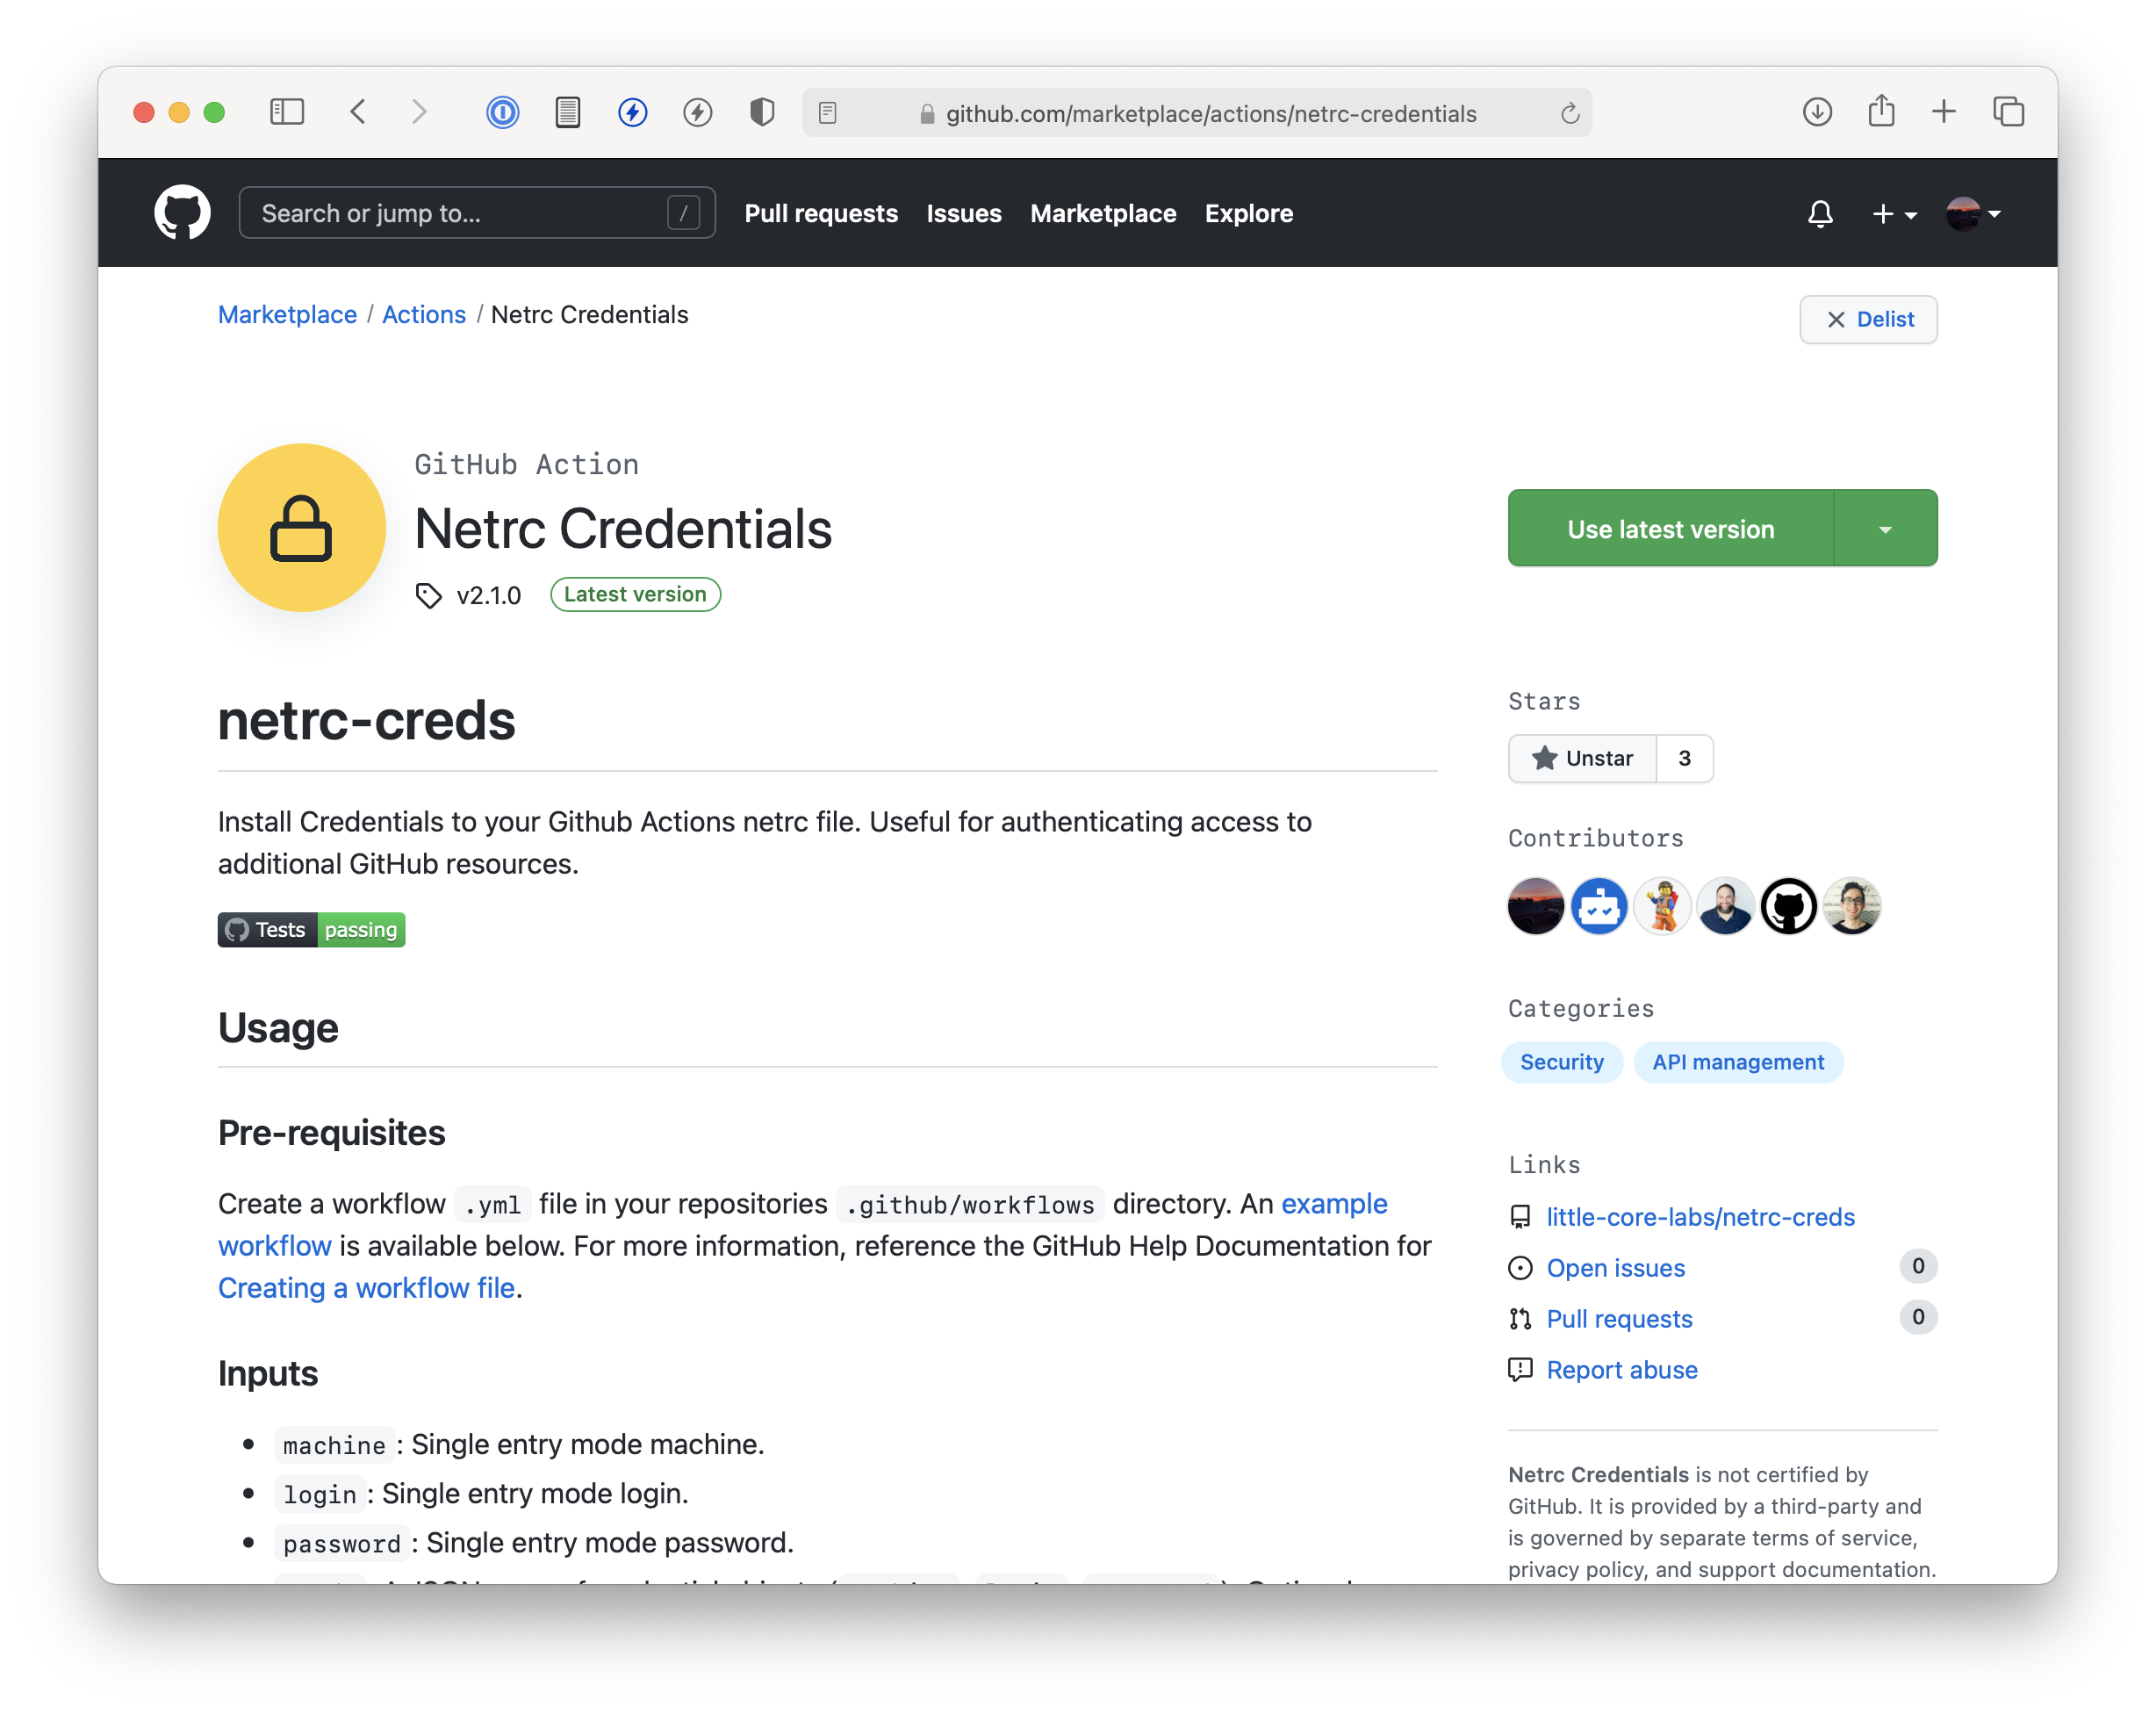The width and height of the screenshot is (2156, 1714).
Task: Click the password input code label
Action: (x=341, y=1543)
